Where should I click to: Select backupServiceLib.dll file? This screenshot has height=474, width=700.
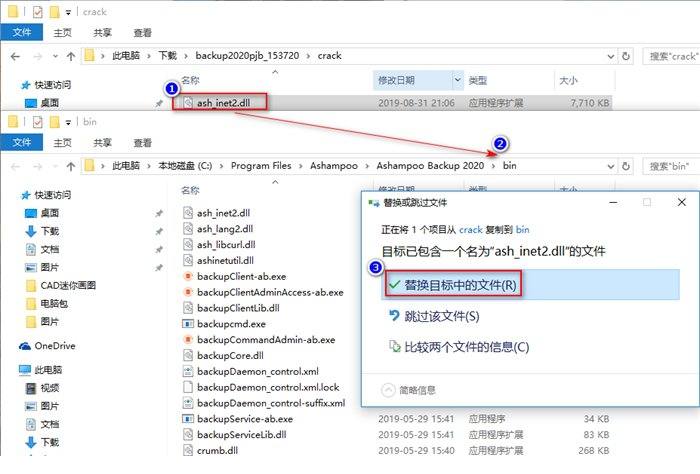[242, 435]
